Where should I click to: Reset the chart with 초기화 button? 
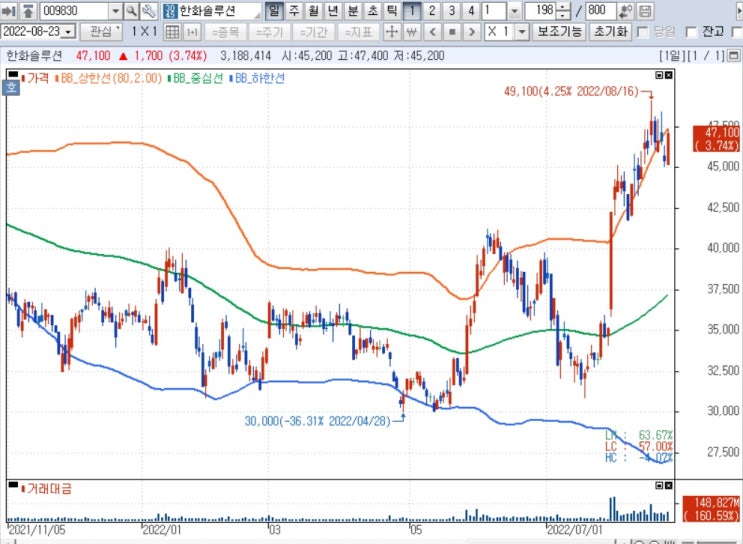coord(610,32)
